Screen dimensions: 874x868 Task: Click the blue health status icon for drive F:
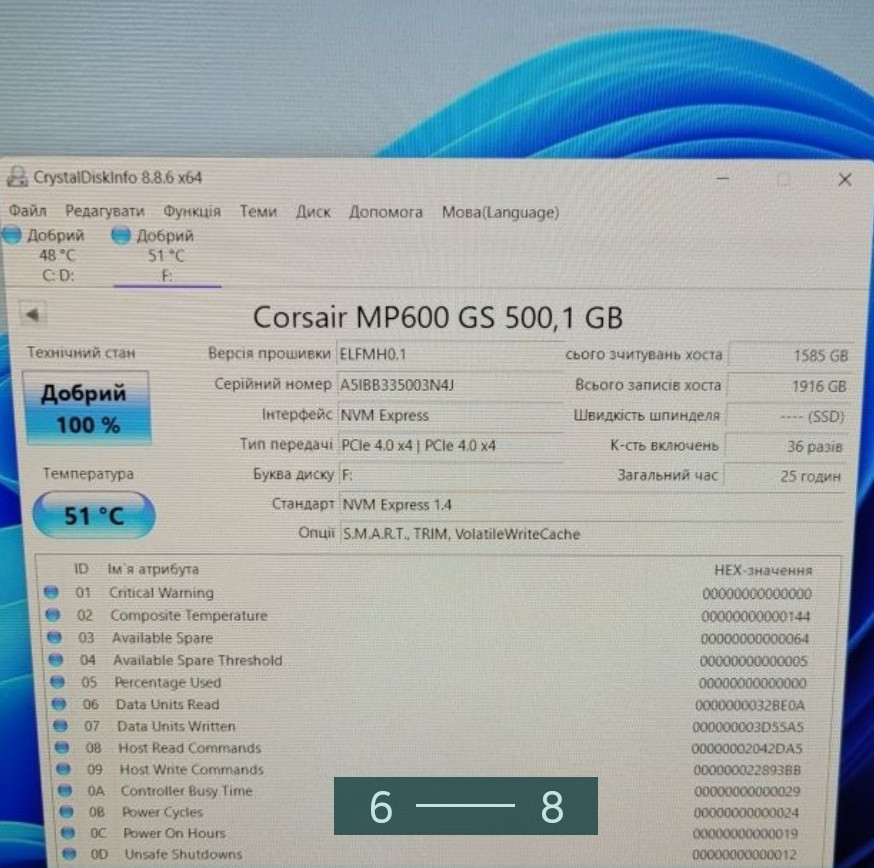121,235
